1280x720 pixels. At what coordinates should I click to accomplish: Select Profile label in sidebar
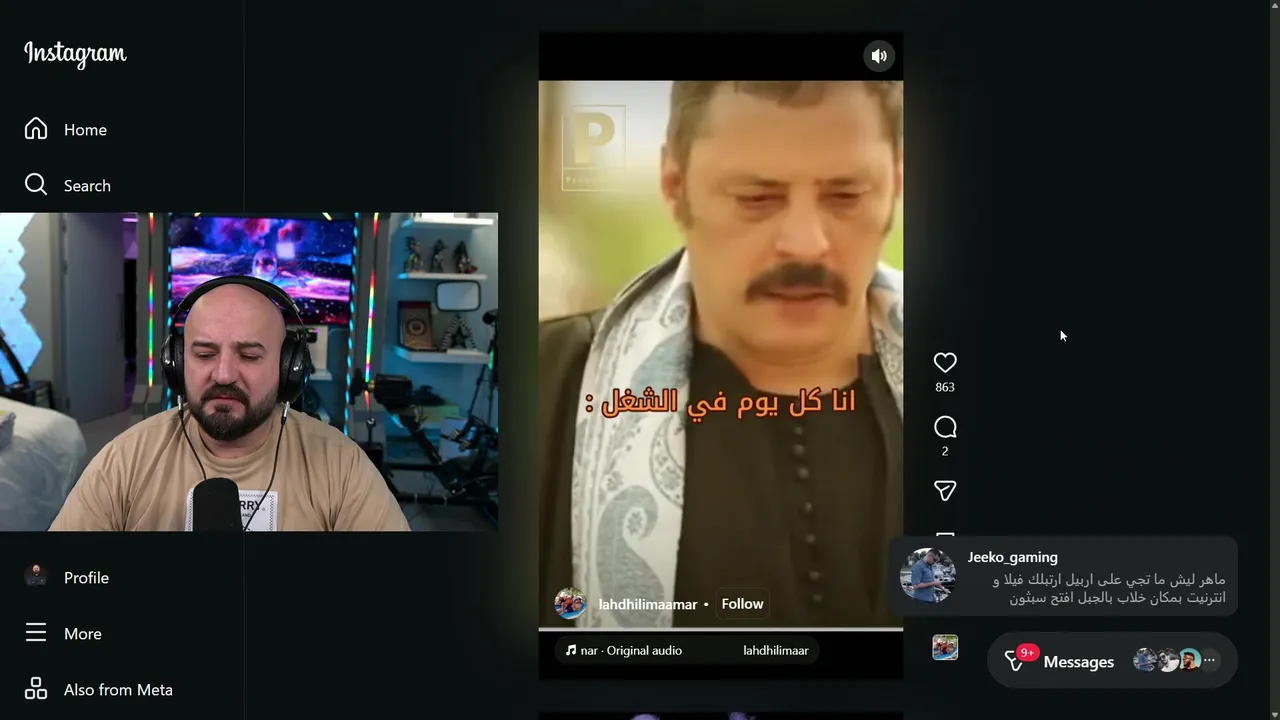click(86, 578)
